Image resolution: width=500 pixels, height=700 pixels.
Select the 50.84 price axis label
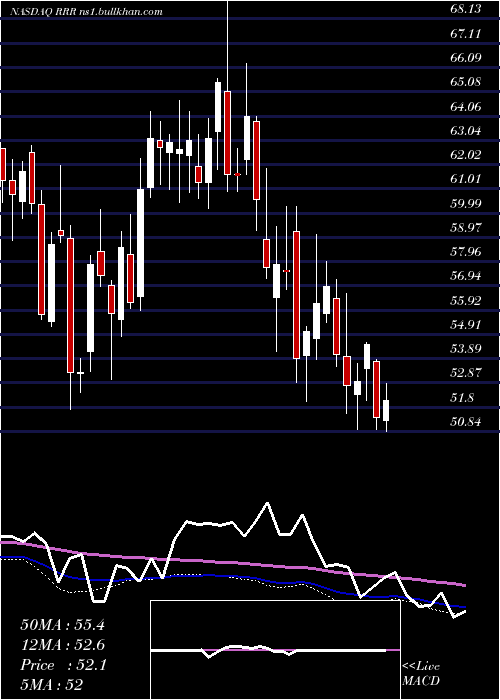467,421
